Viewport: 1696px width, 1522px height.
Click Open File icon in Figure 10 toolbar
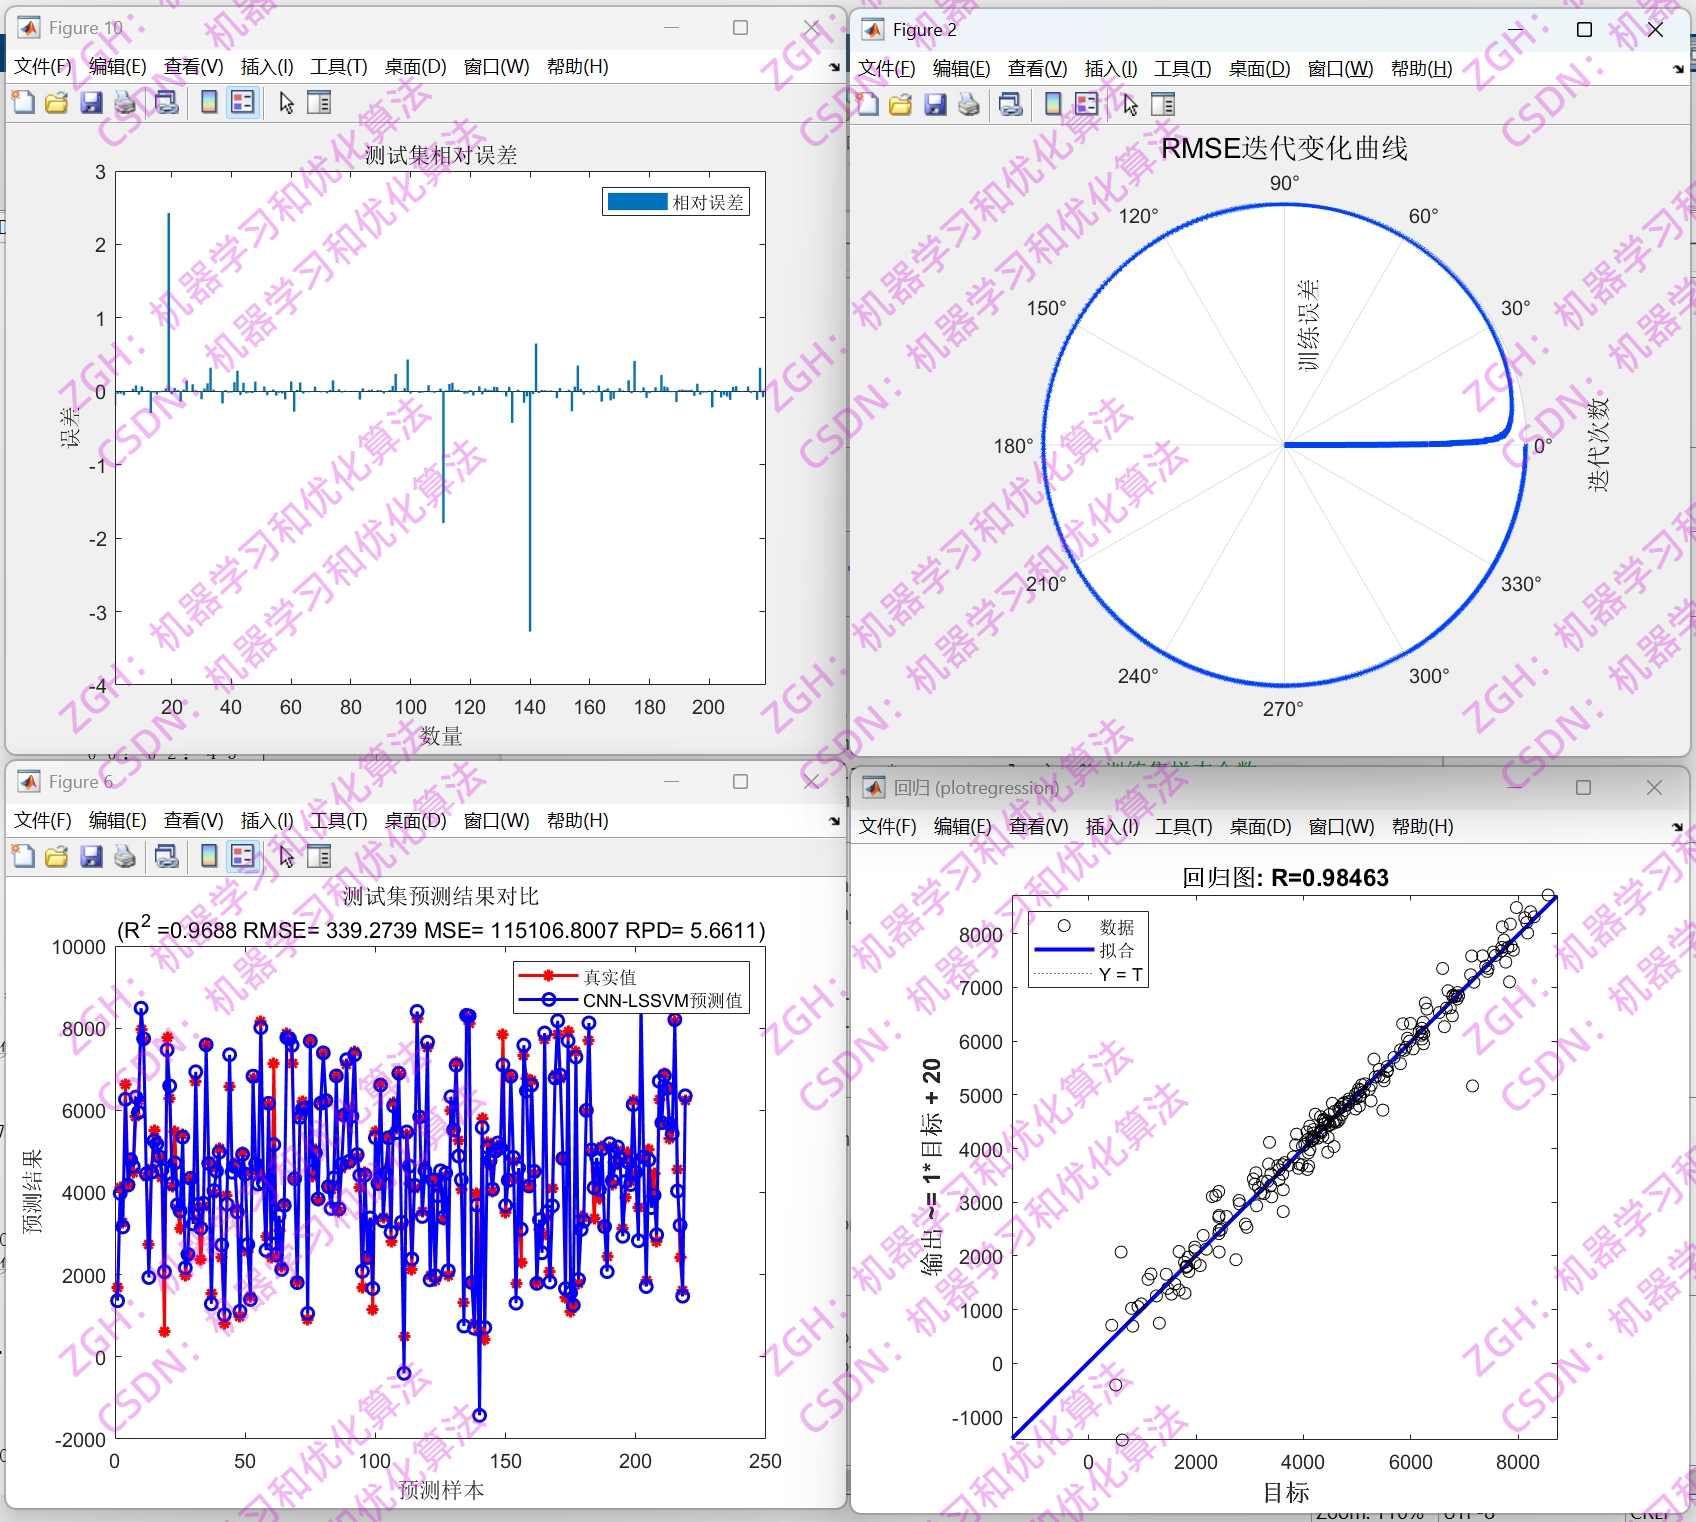pyautogui.click(x=57, y=102)
